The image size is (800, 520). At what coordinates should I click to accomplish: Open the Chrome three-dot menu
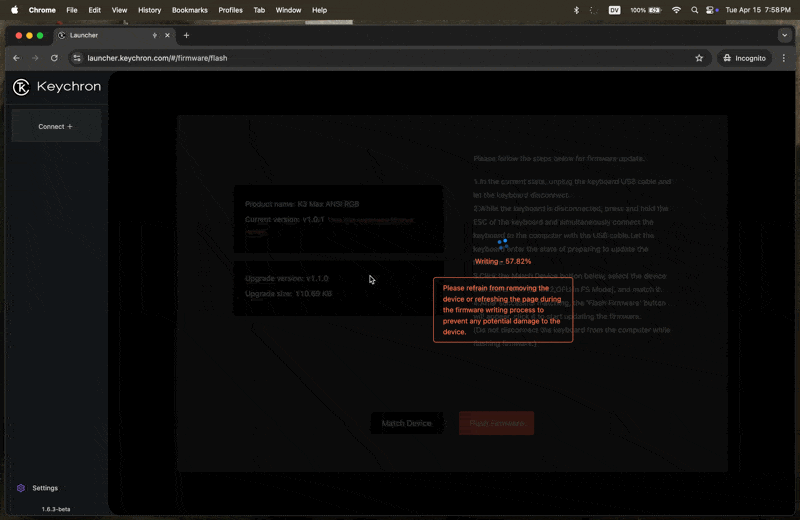point(784,58)
